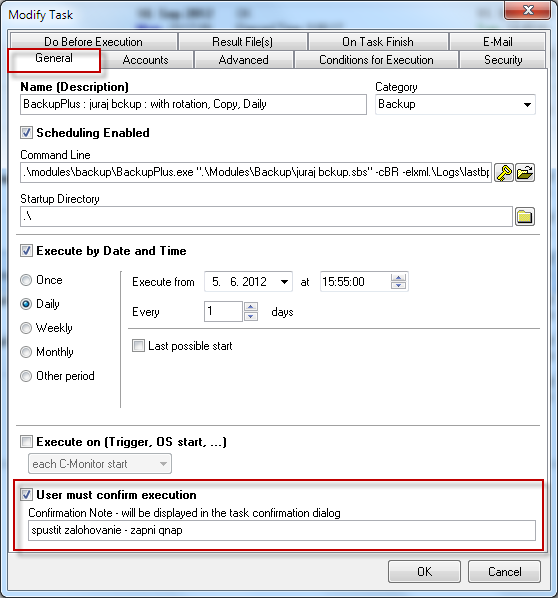Open the file browse icon for Command Line
Image resolution: width=558 pixels, height=598 pixels.
(x=525, y=173)
